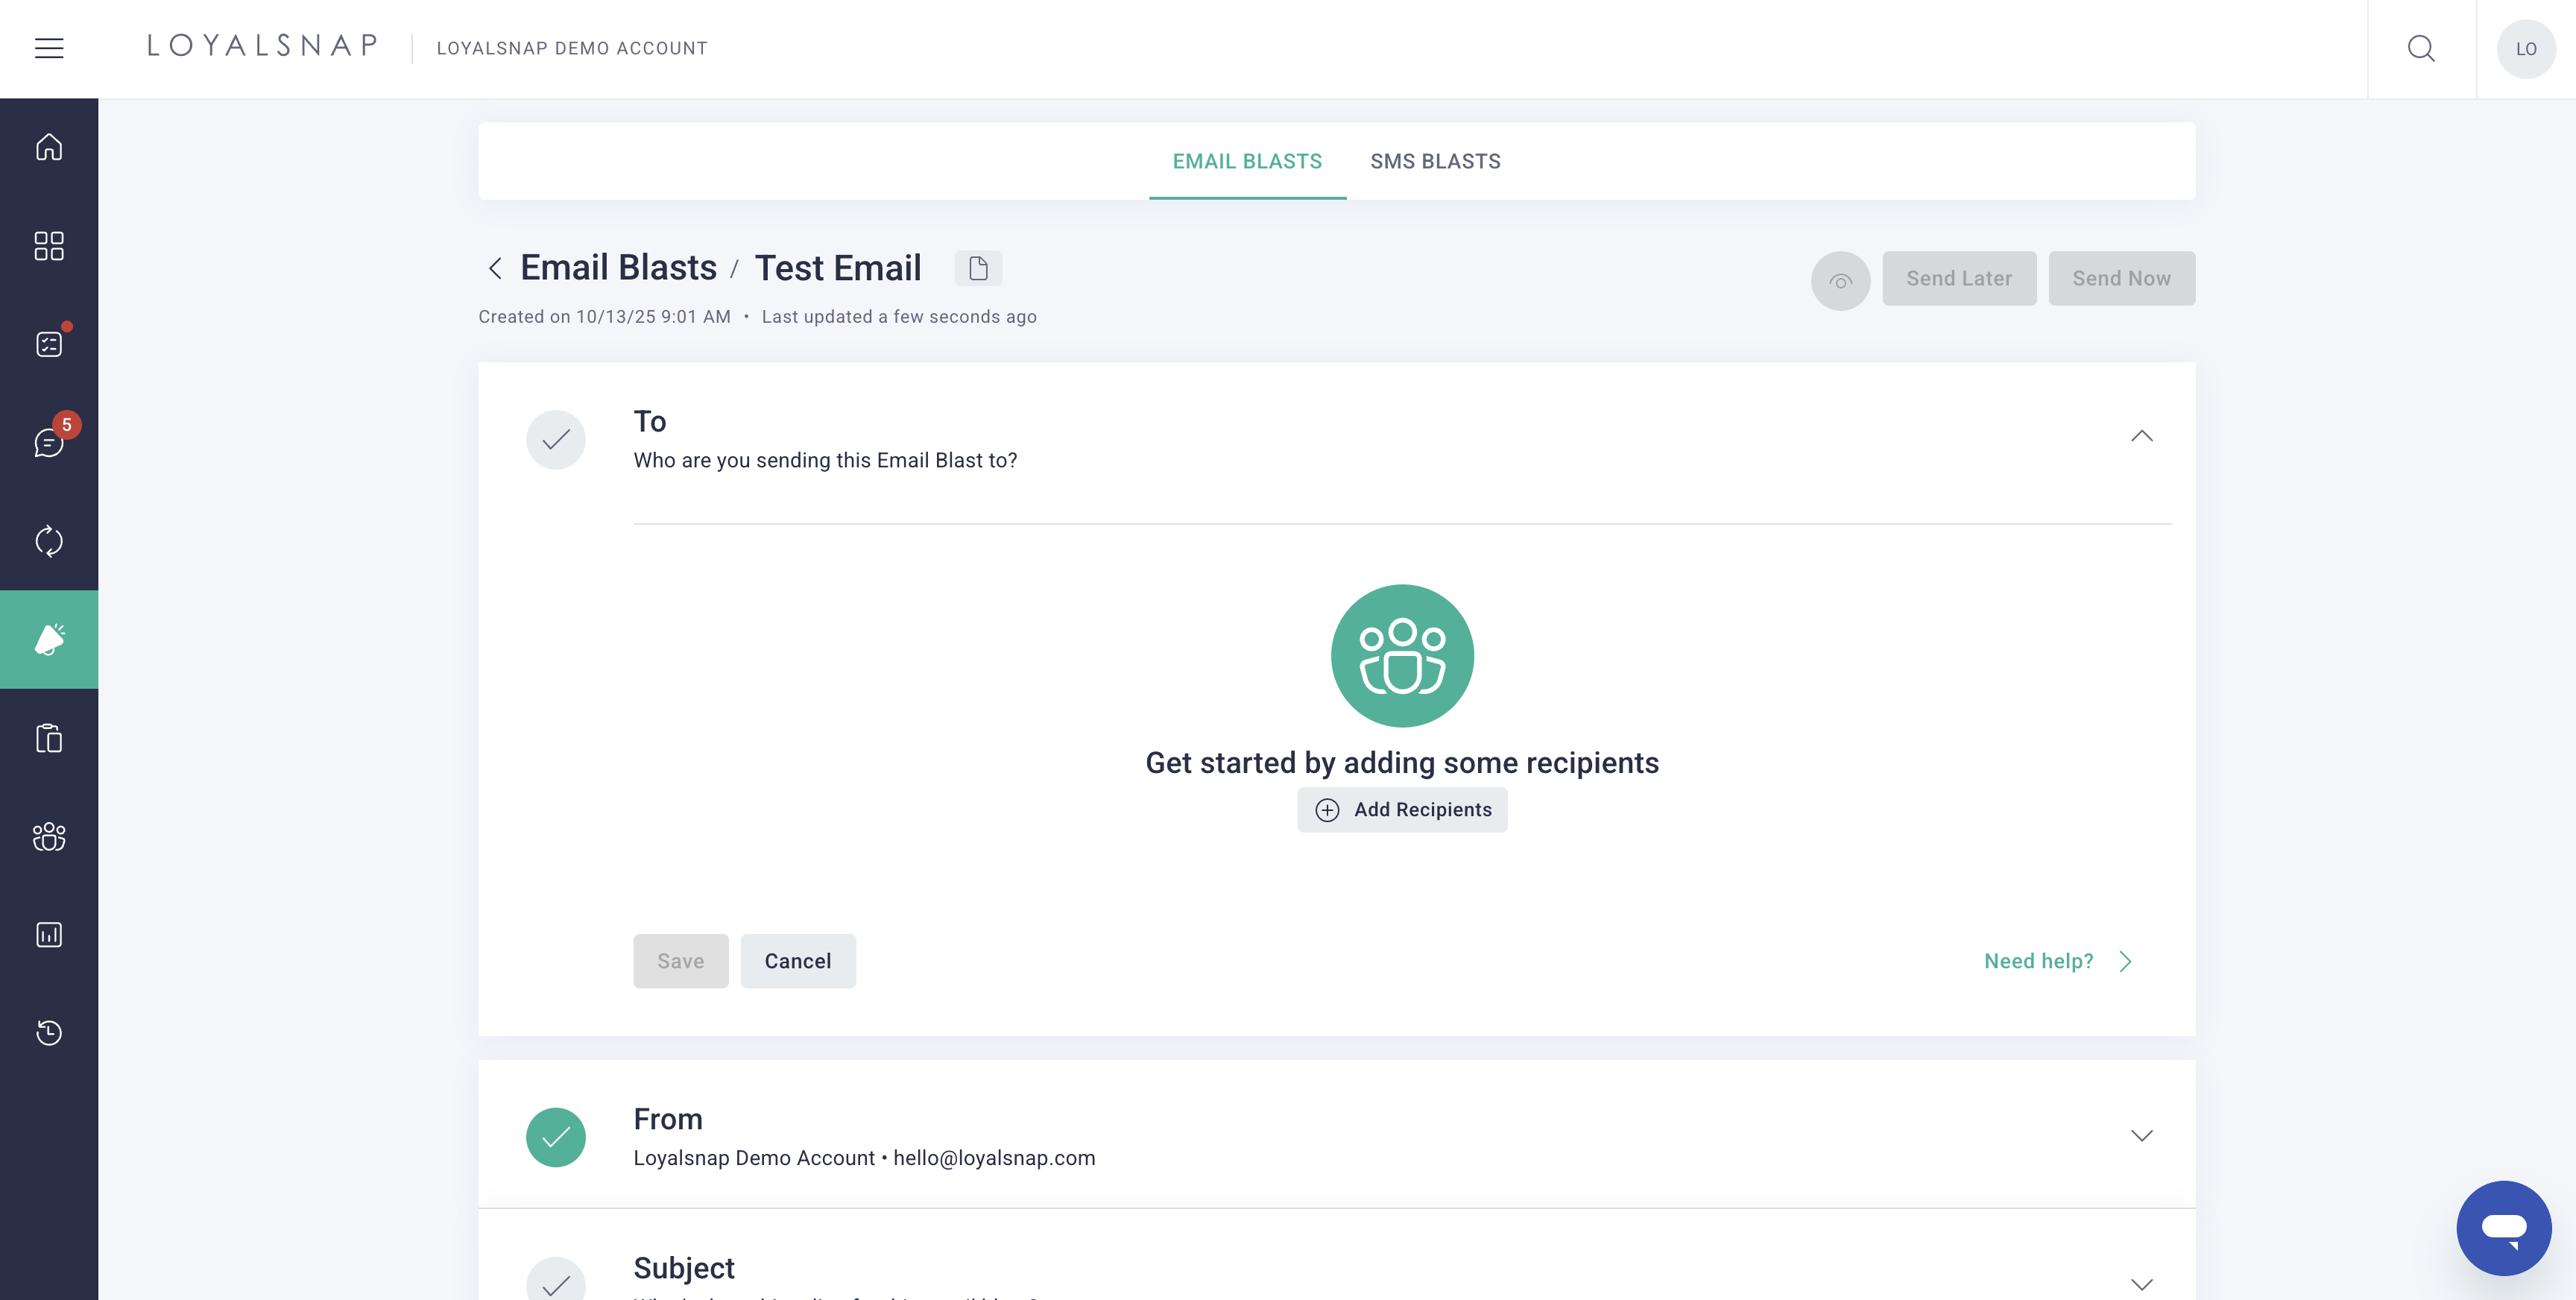Viewport: 2576px width, 1300px height.
Task: Go to Home in sidebar
Action: [49, 147]
